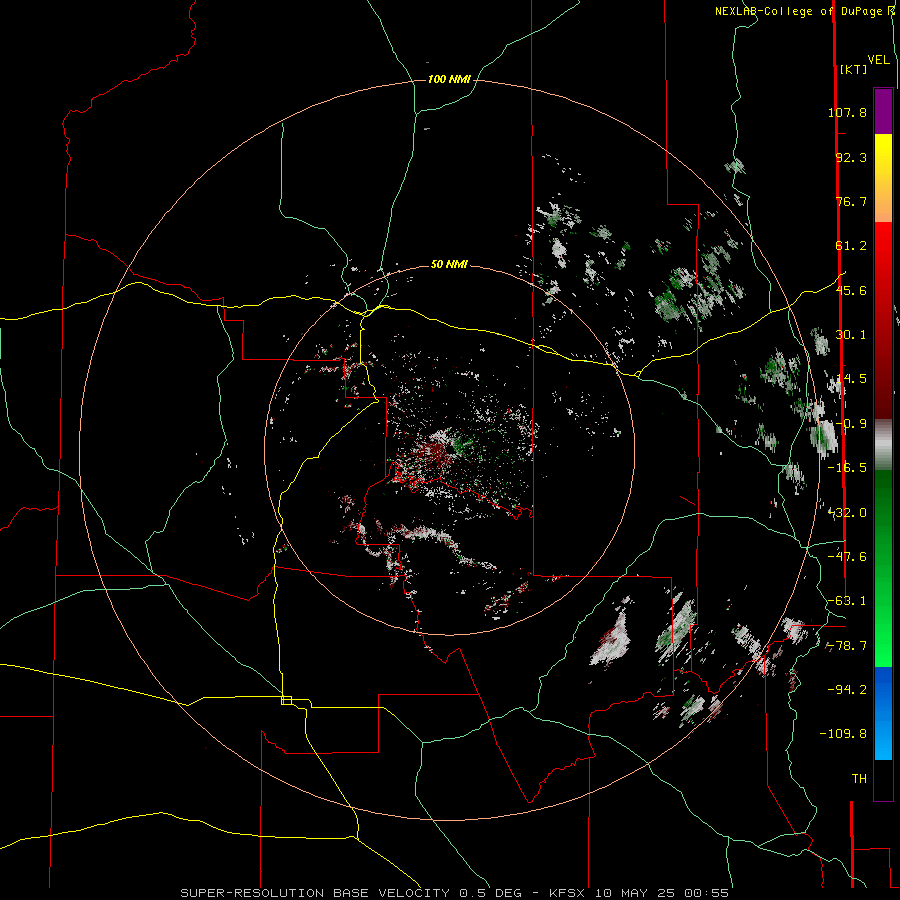Click the VEL legend title

tap(878, 60)
